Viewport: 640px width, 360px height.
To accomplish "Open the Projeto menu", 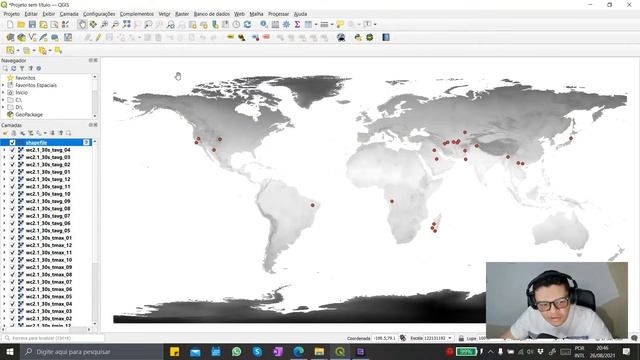I will coord(11,14).
